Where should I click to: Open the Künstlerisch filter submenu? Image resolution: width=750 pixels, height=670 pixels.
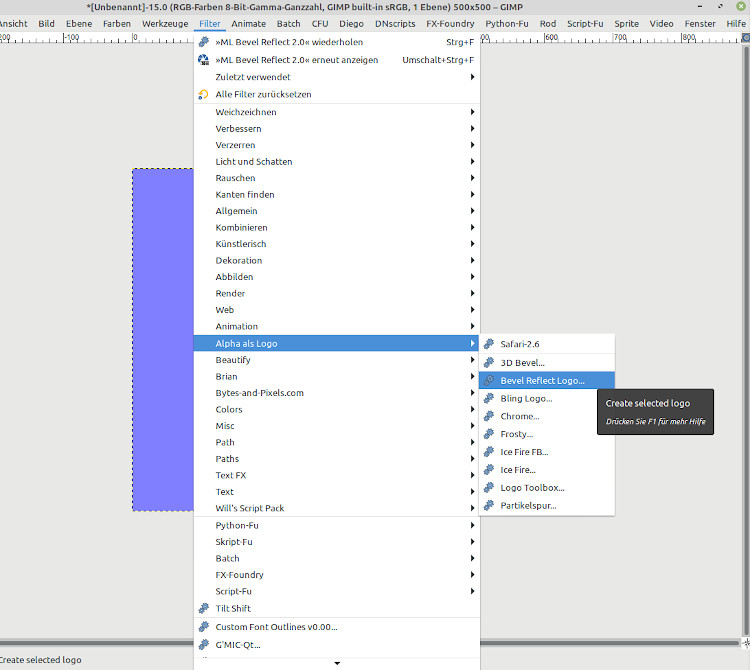pyautogui.click(x=472, y=244)
